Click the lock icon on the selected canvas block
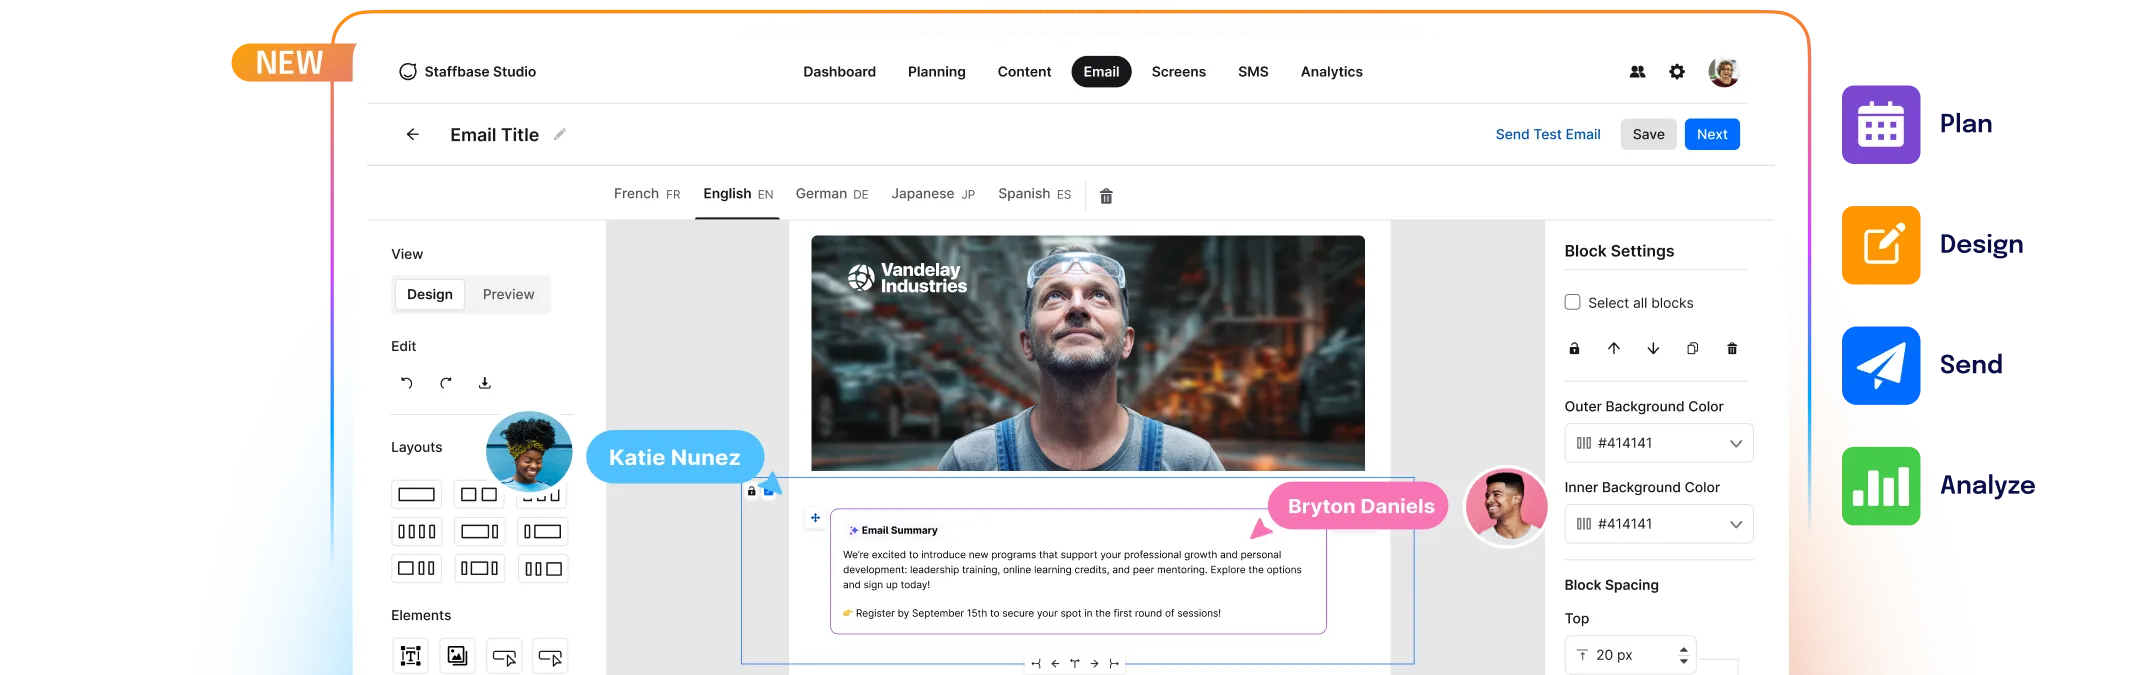Screen dimensions: 2139x675 click(x=751, y=491)
